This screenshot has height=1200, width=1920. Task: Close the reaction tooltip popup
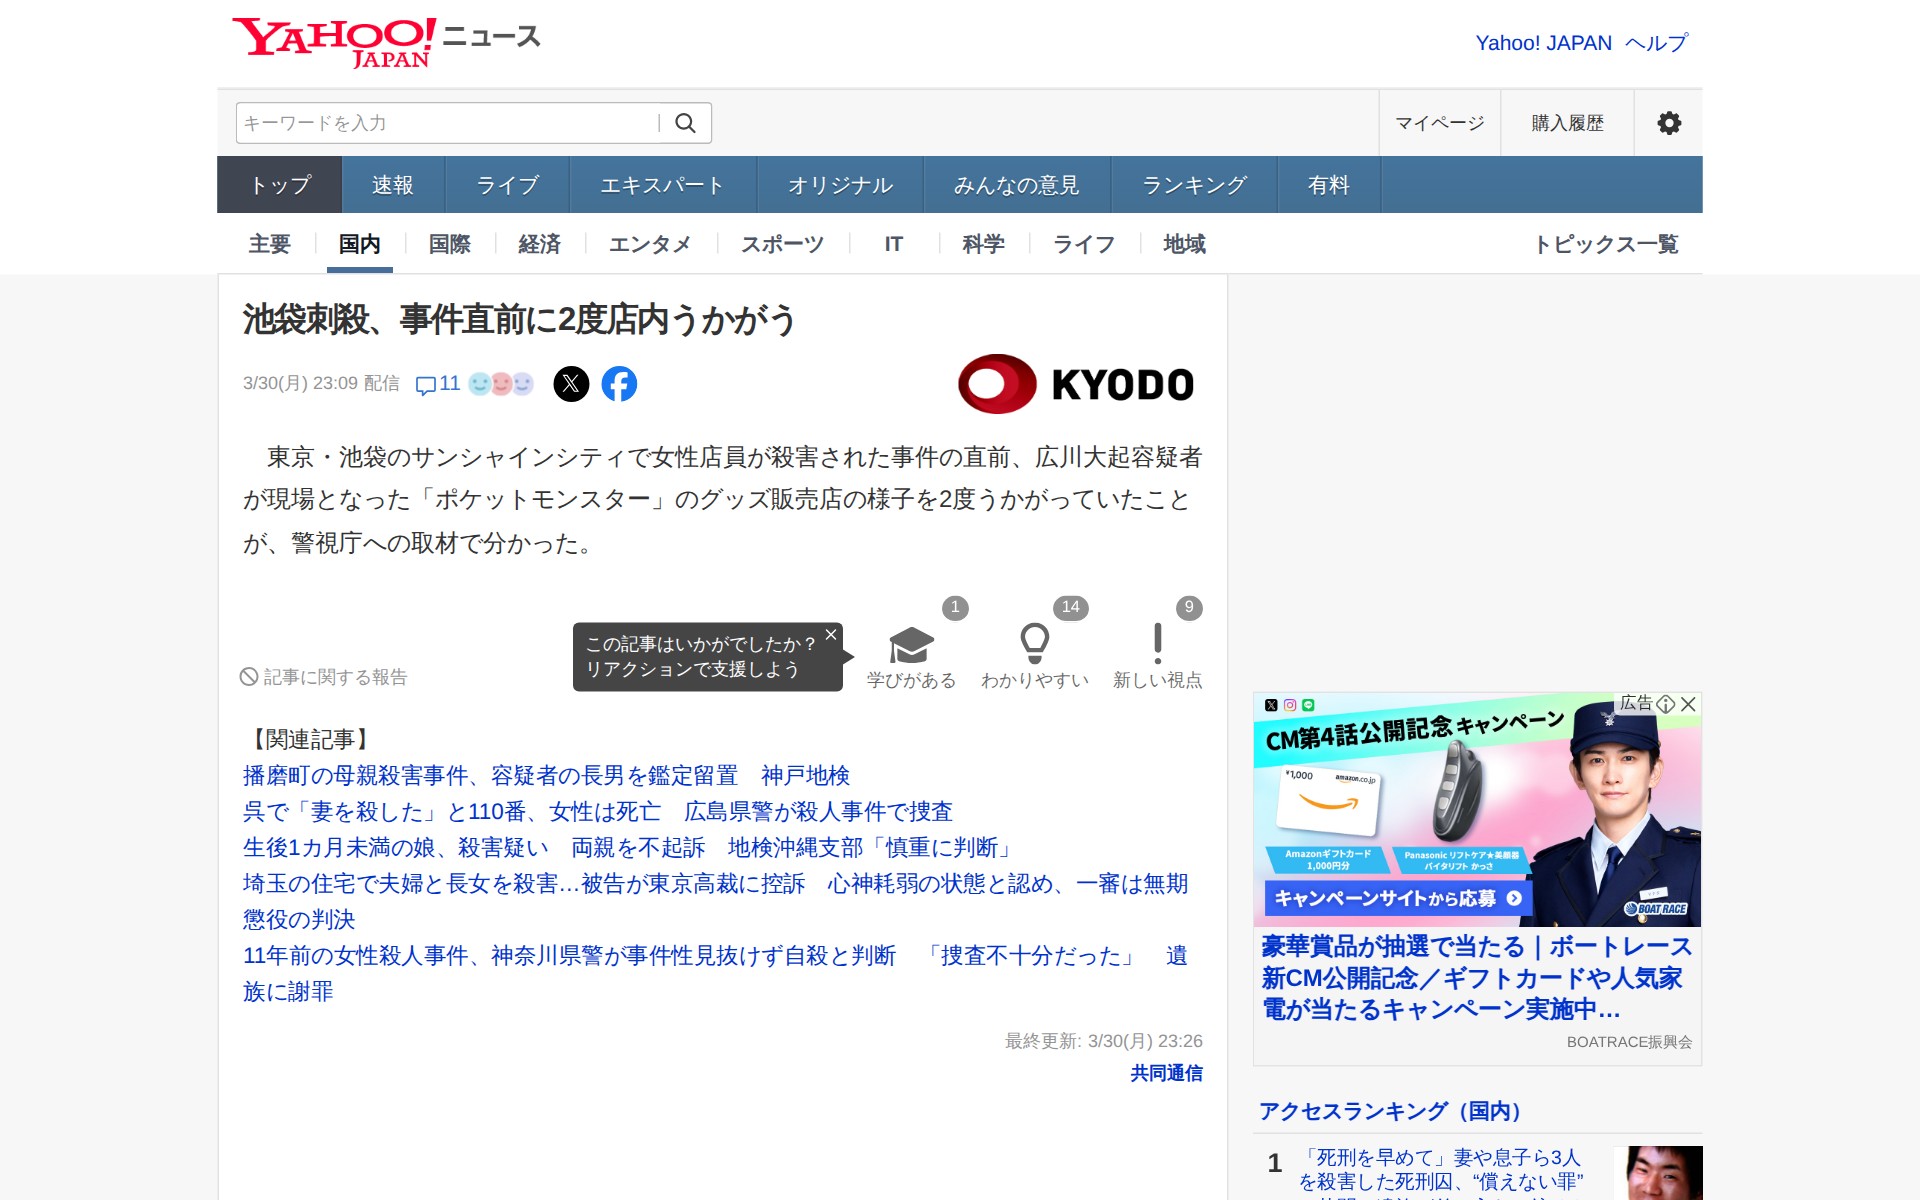pos(830,635)
